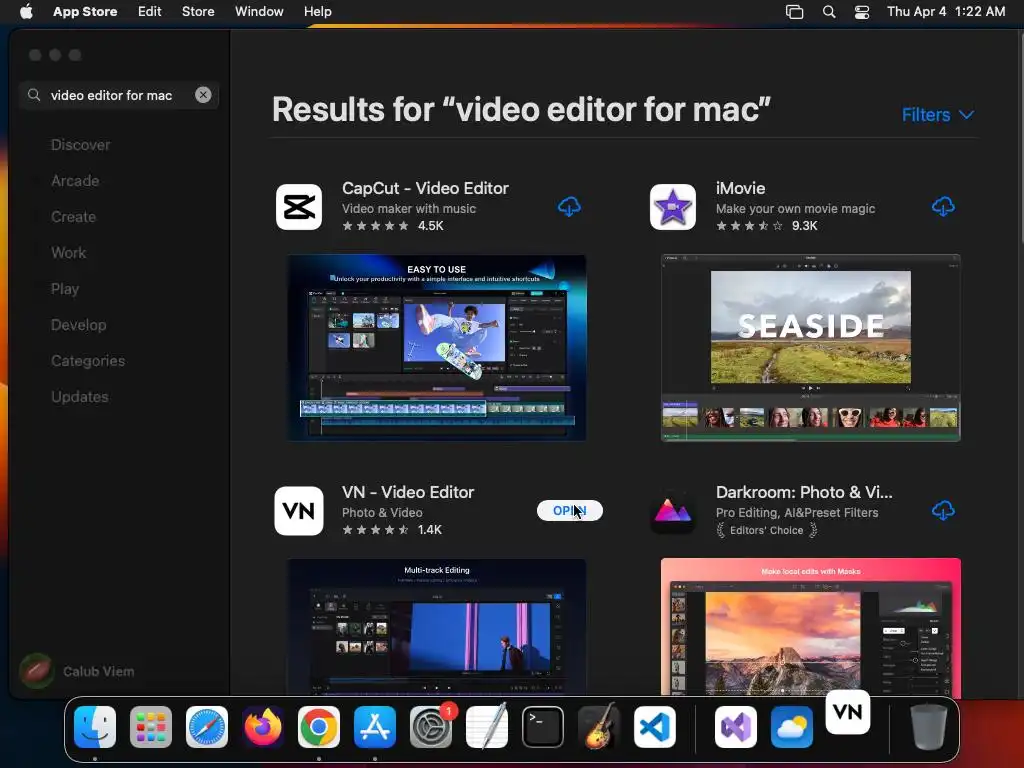Screen dimensions: 1024x768
Task: Open the Darkroom: Photo & Vi... title
Action: pyautogui.click(x=804, y=492)
